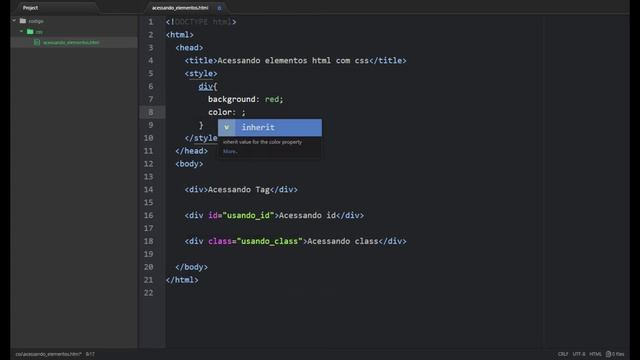Click the codigo project folder icon
Screen dimensions: 640x360
(23, 21)
